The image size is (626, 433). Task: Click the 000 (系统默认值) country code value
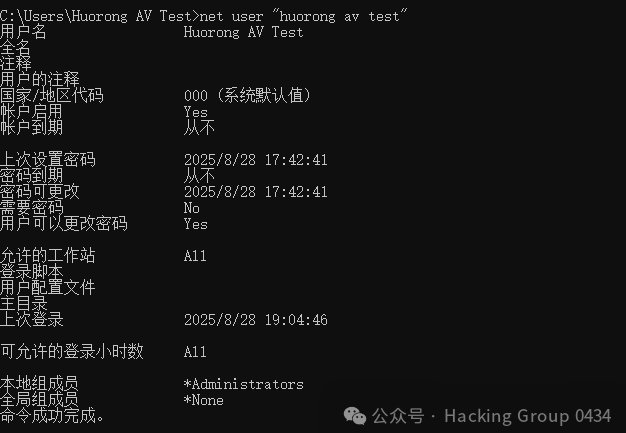pos(247,96)
